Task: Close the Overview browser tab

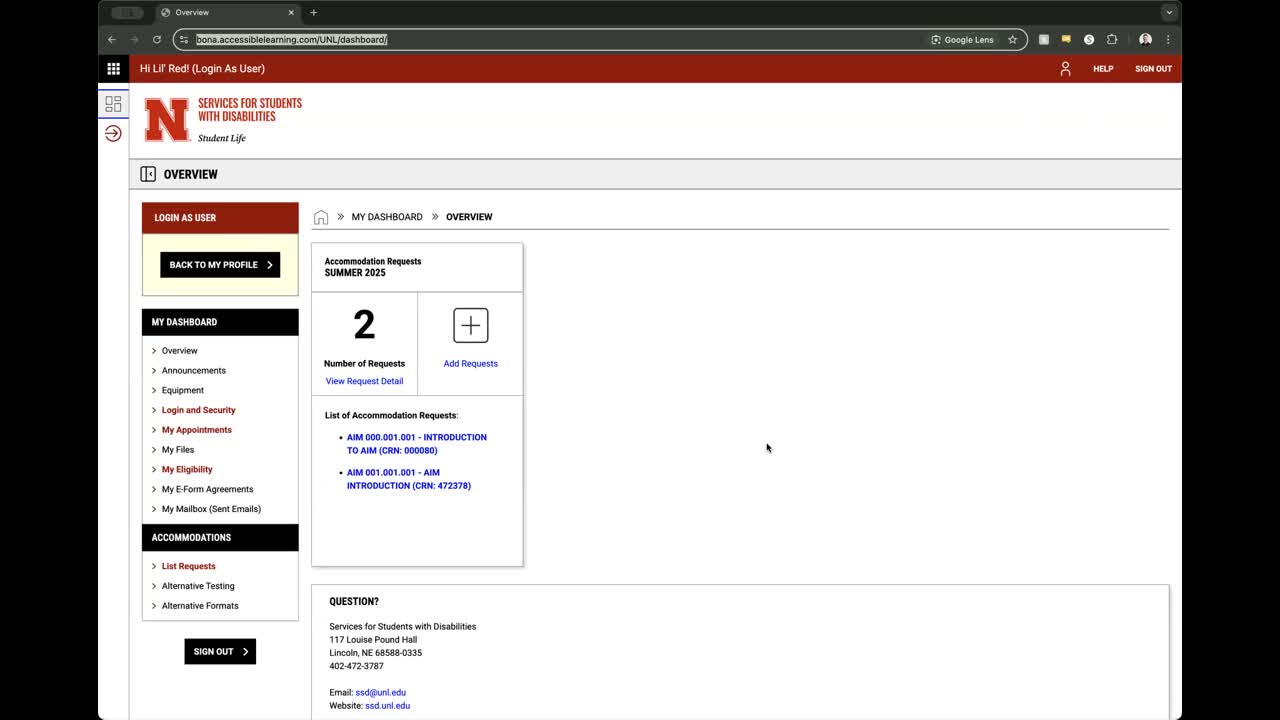Action: (292, 13)
